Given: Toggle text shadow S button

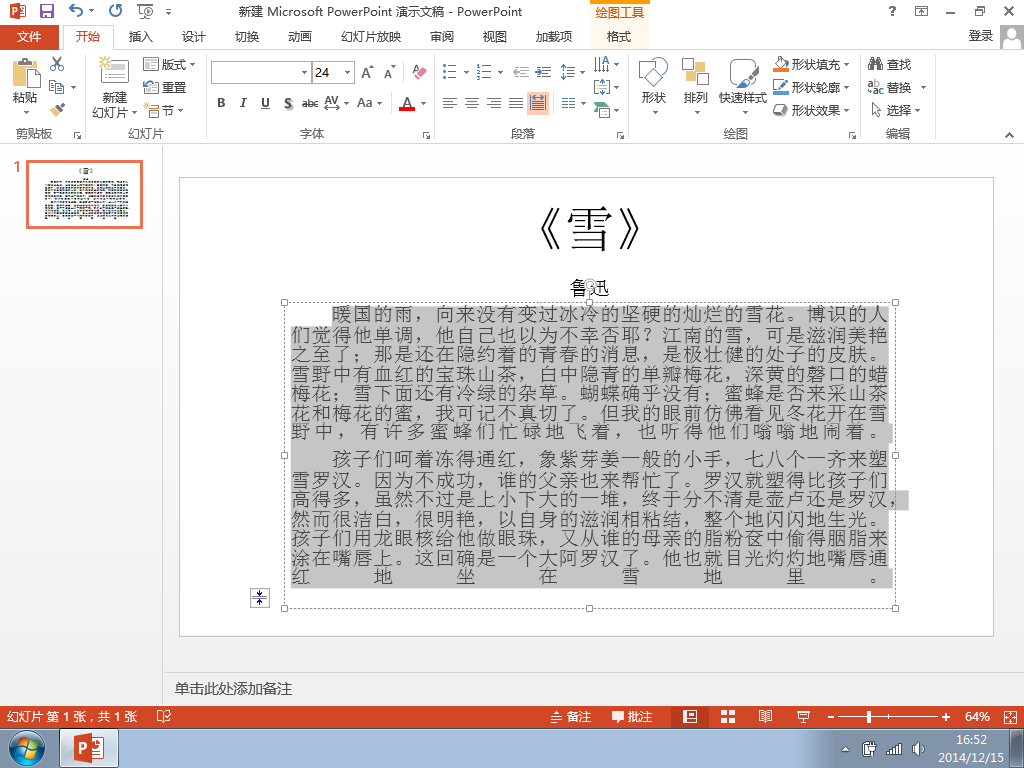Looking at the screenshot, I should tap(288, 103).
